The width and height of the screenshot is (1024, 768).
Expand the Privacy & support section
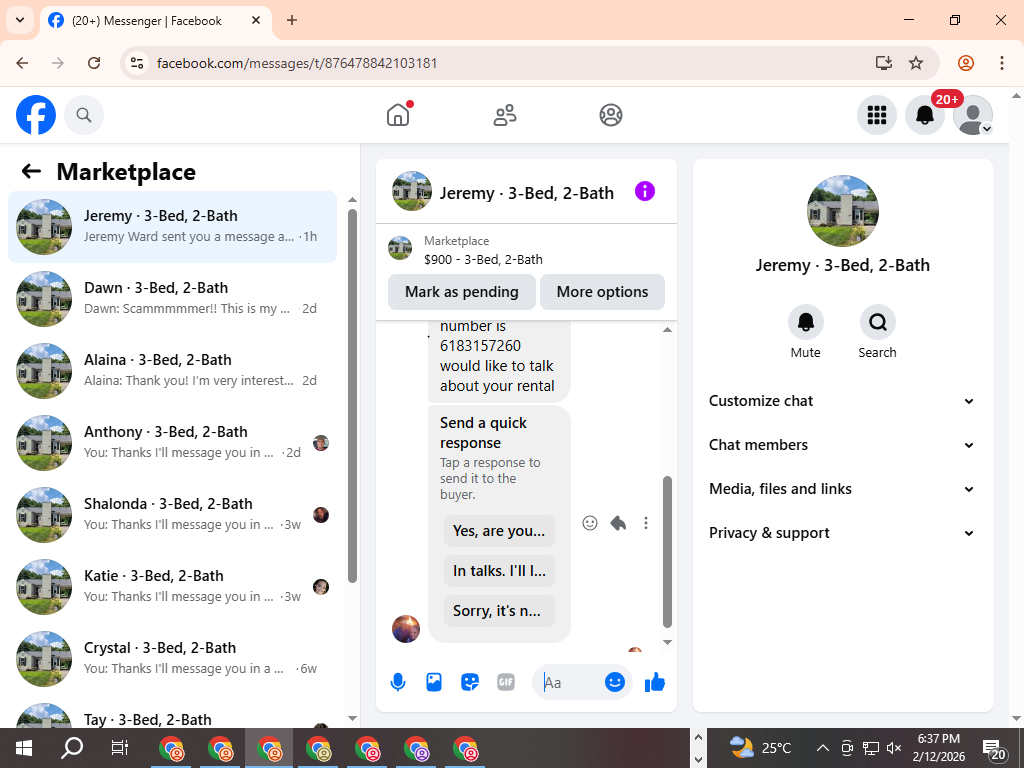pyautogui.click(x=842, y=533)
